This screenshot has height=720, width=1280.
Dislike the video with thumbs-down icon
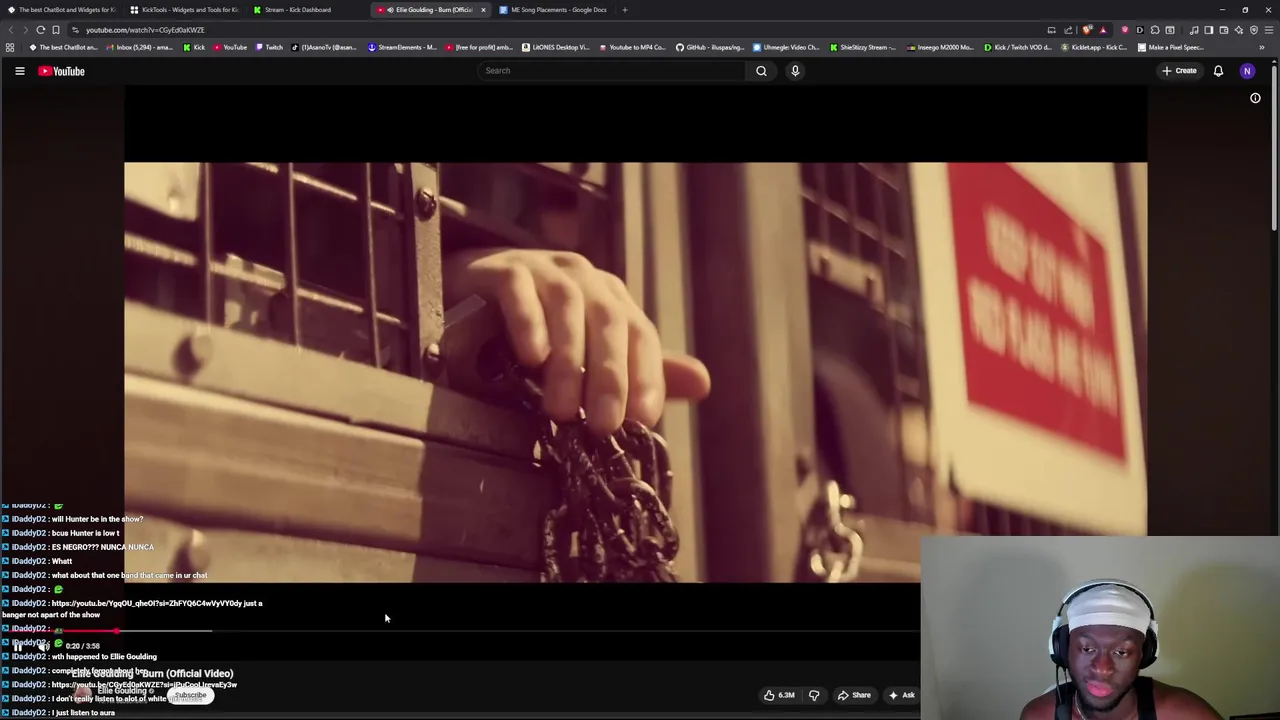(814, 695)
